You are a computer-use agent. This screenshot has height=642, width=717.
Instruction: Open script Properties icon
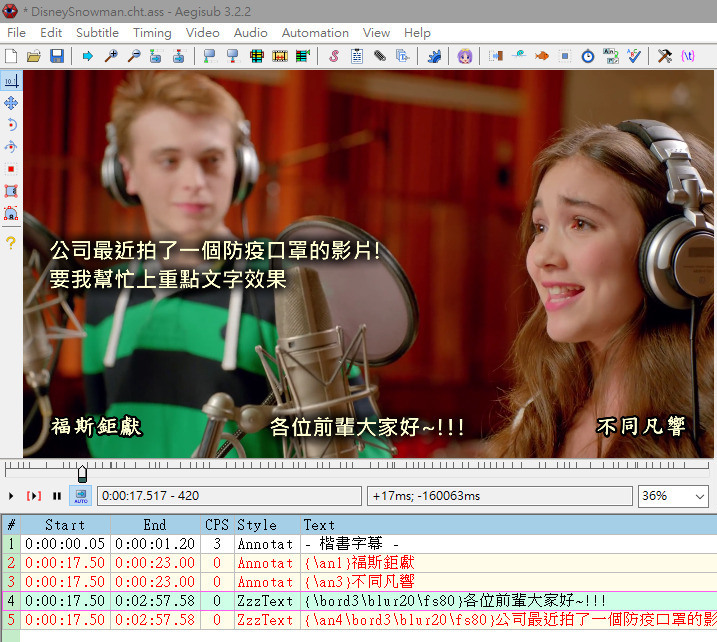[357, 56]
